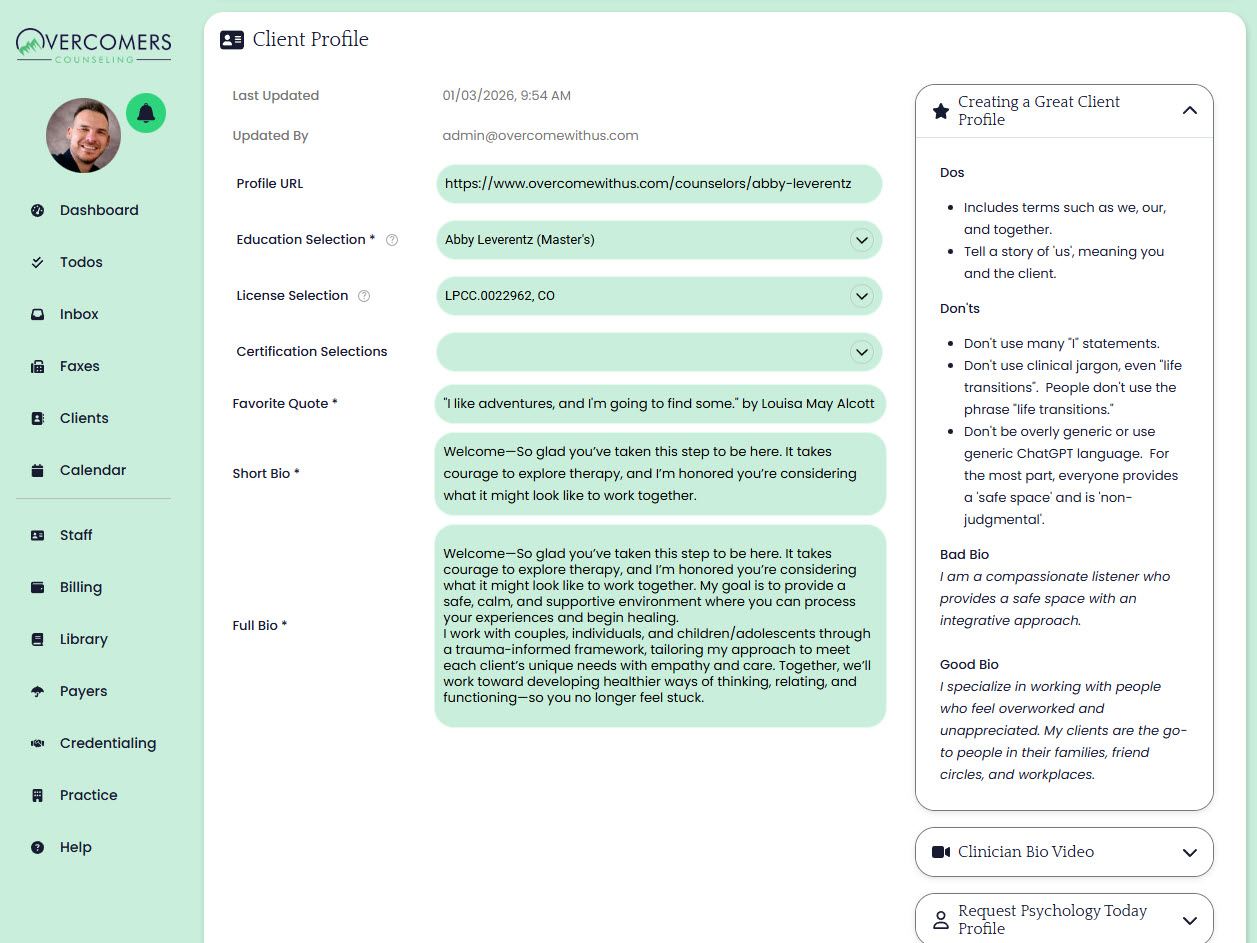This screenshot has width=1257, height=943.
Task: Open the Library page
Action: pyautogui.click(x=84, y=639)
